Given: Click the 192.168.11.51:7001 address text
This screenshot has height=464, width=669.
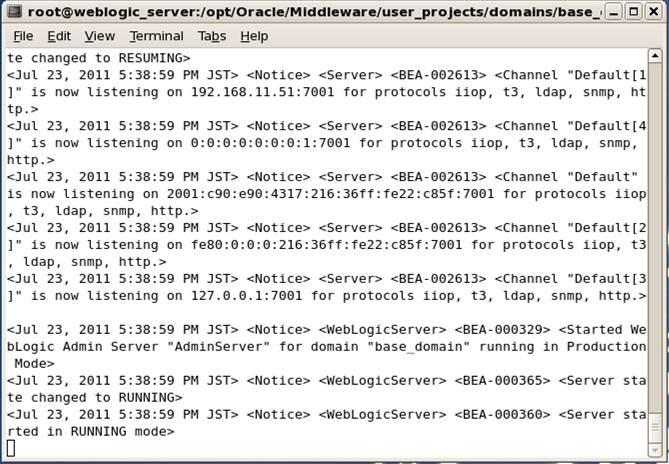Looking at the screenshot, I should click(262, 92).
